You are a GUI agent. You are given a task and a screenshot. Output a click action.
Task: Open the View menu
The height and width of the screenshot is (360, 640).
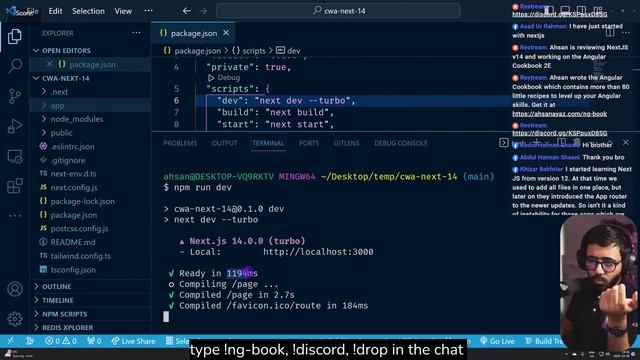[x=123, y=11]
